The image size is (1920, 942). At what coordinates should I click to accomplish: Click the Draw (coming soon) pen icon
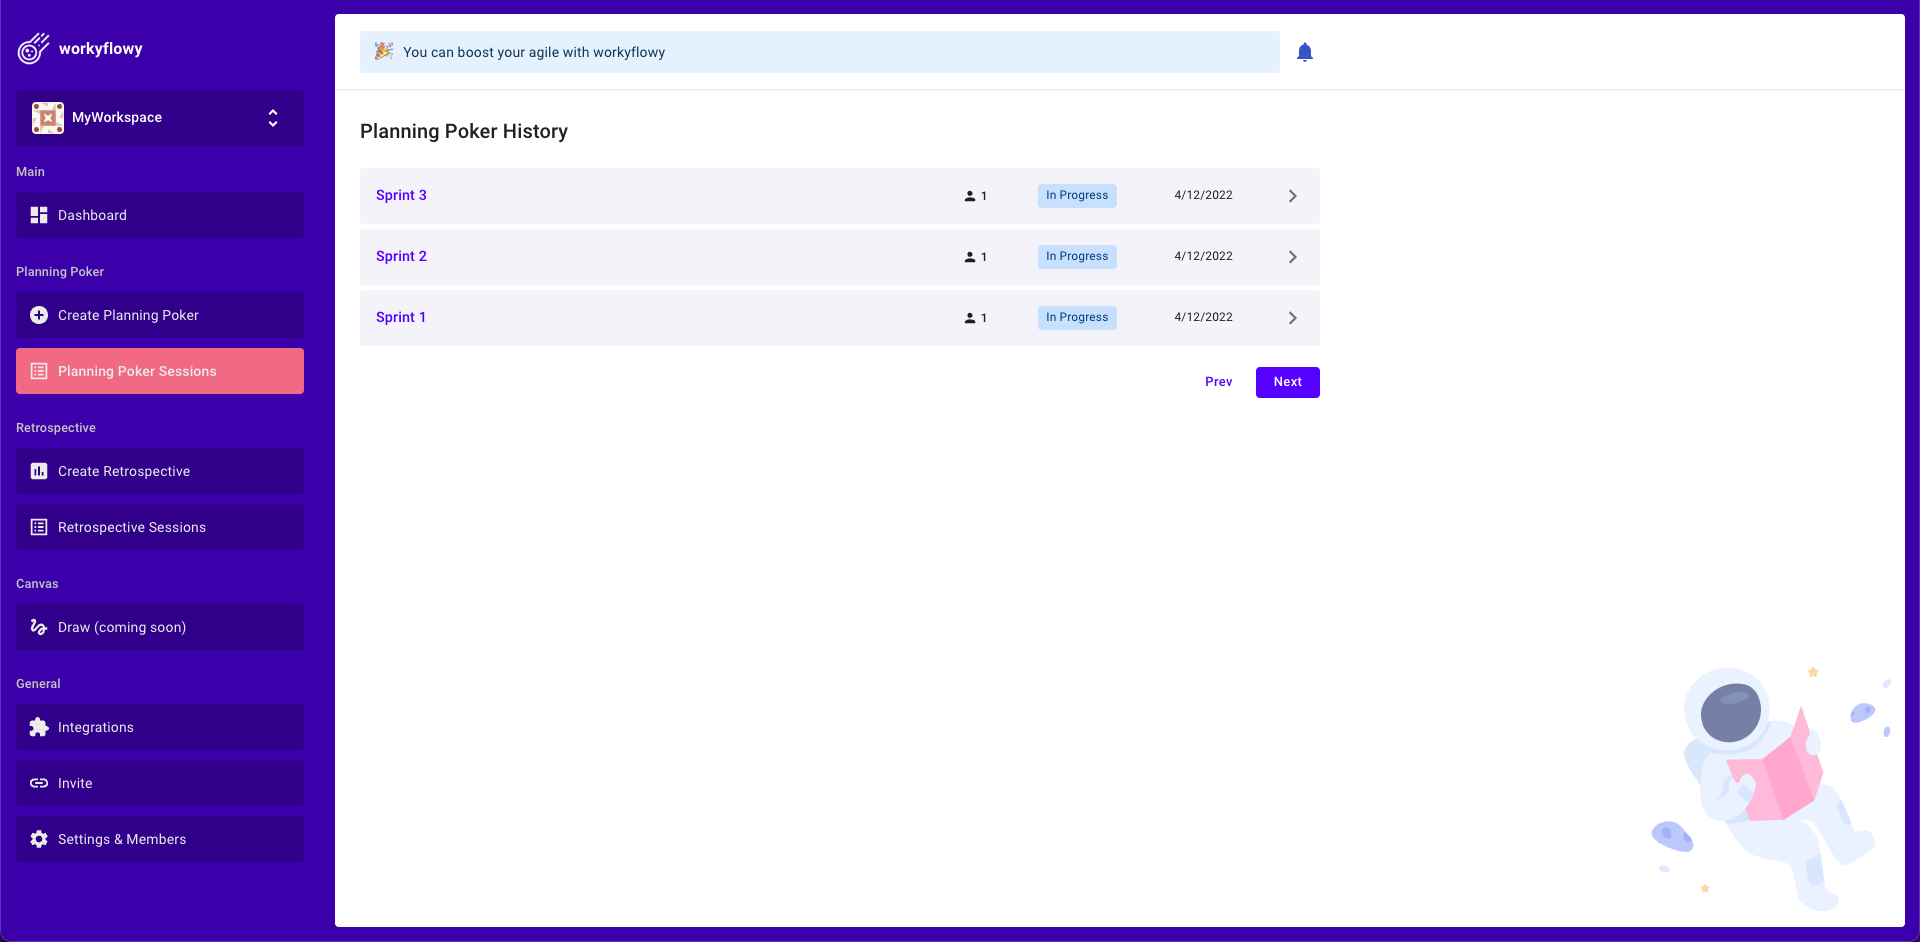[x=38, y=627]
